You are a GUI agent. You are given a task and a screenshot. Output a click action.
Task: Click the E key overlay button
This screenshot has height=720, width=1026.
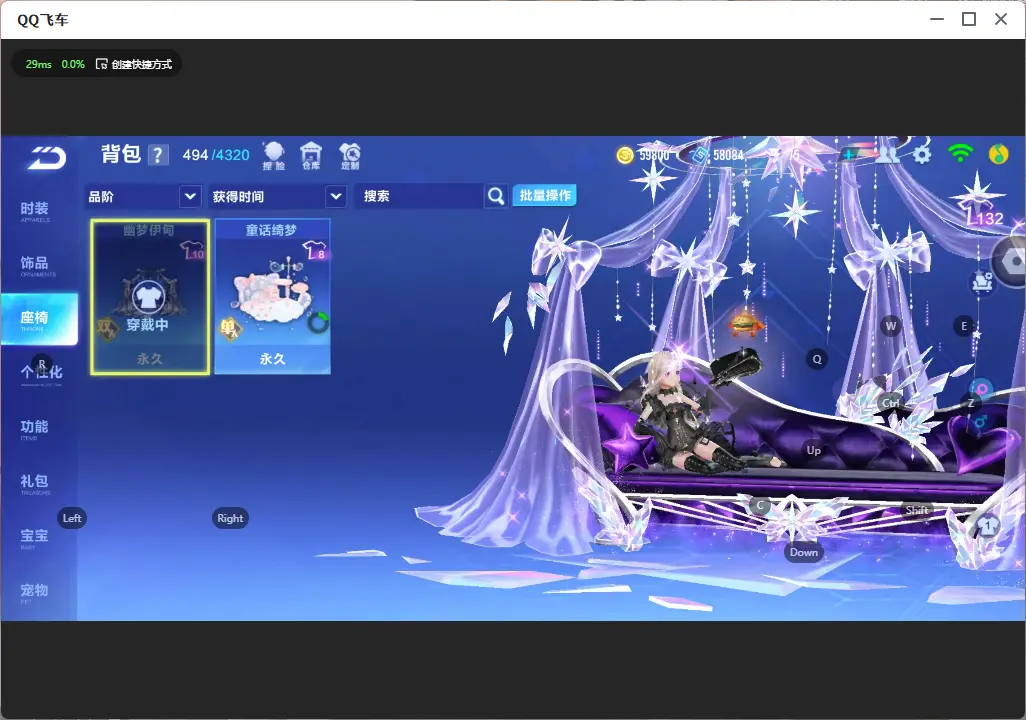[964, 326]
